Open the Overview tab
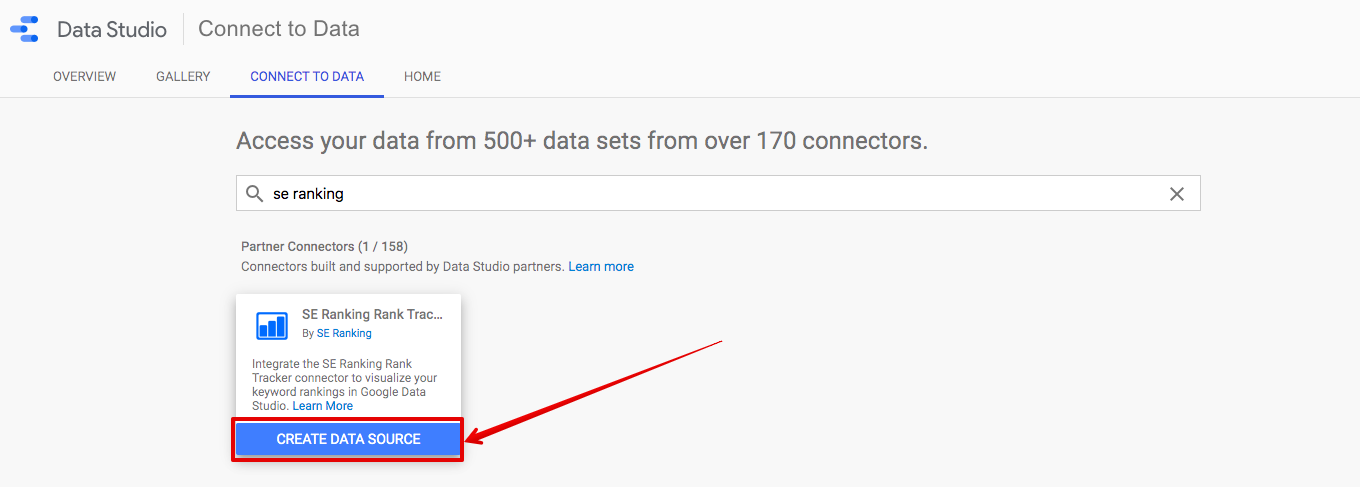This screenshot has width=1360, height=487. (x=84, y=76)
